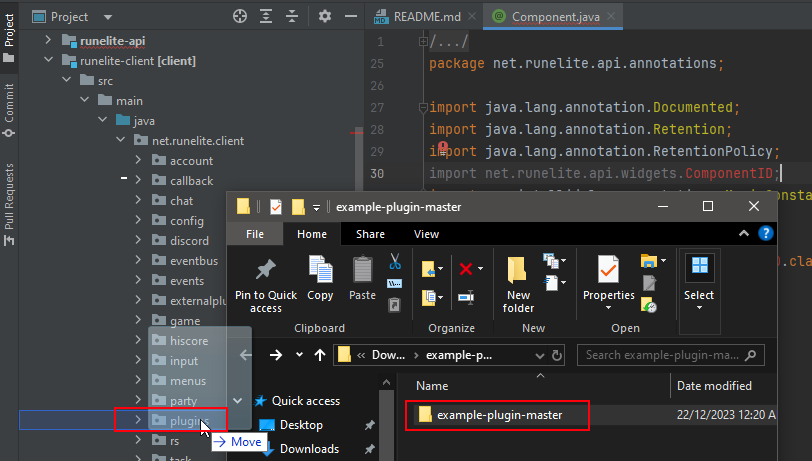Click Pin to Quick access in Explorer ribbon
The width and height of the screenshot is (812, 461).
coord(266,285)
